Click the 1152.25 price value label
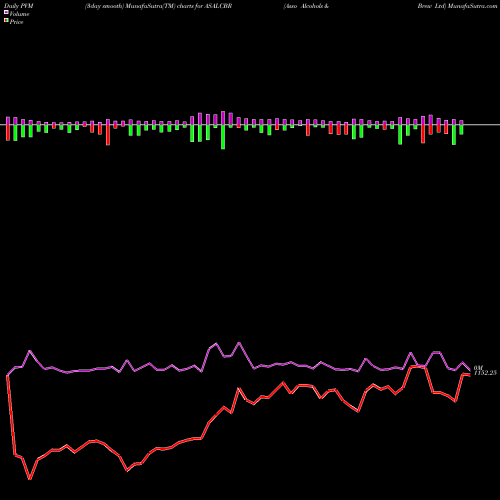Image resolution: width=500 pixels, height=500 pixels. pyautogui.click(x=485, y=373)
